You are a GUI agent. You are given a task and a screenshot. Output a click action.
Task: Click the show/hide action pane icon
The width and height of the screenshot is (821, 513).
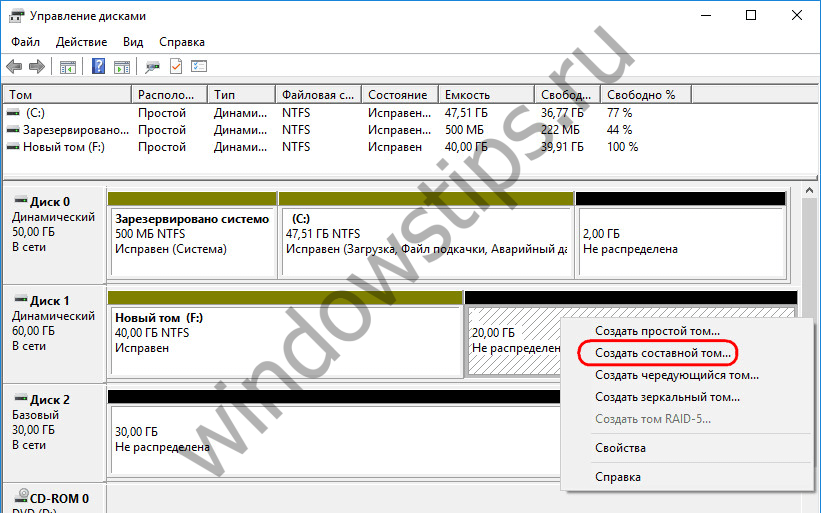121,67
